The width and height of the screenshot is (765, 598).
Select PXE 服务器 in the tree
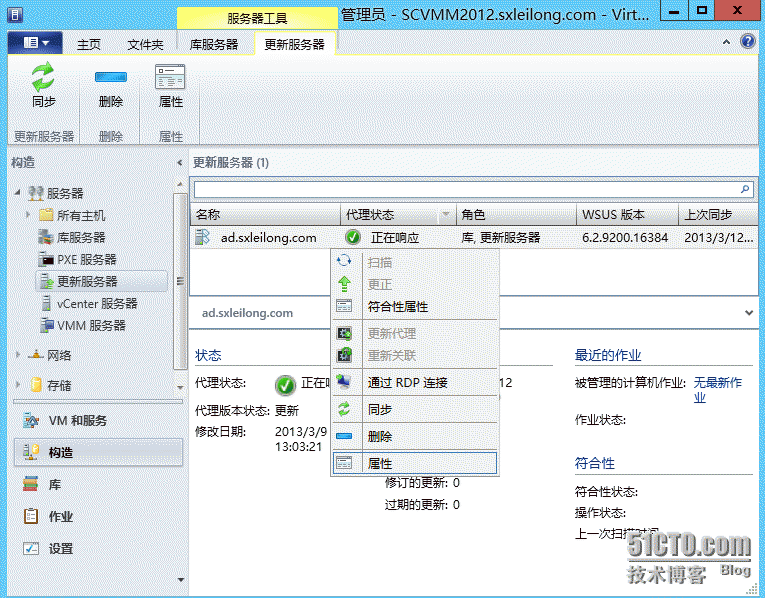tap(78, 259)
